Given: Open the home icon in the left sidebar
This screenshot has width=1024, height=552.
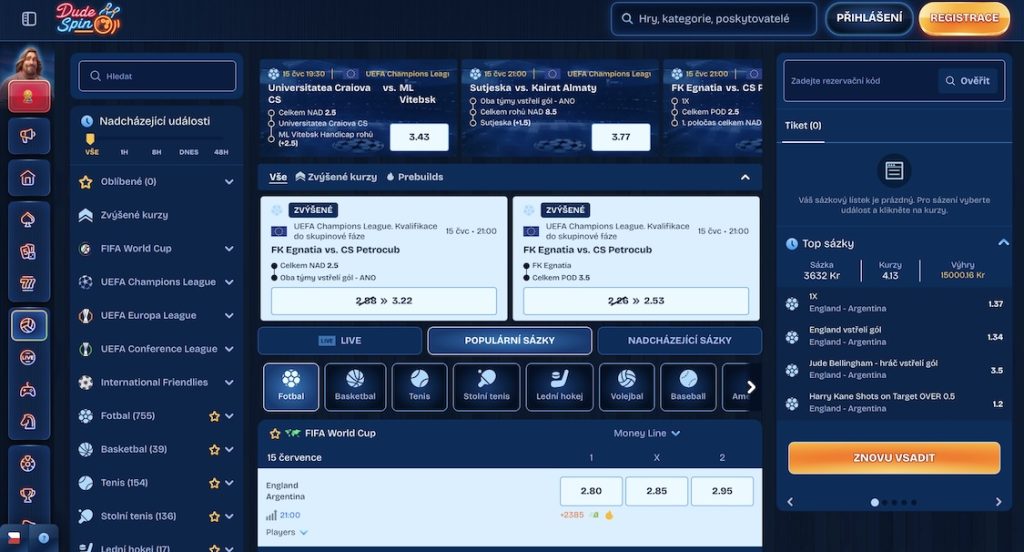Looking at the screenshot, I should 28,178.
